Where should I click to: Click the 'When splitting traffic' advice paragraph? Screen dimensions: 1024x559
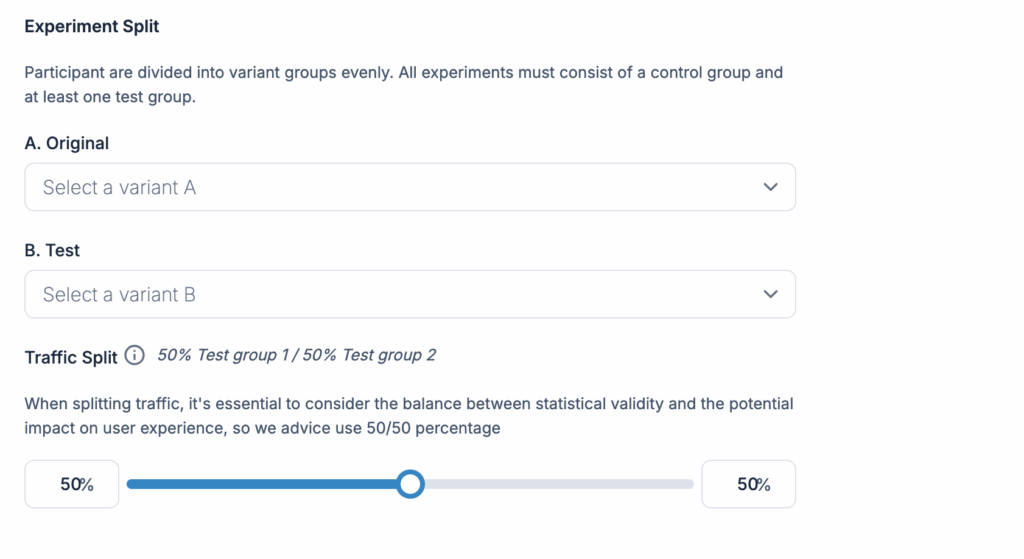tap(408, 415)
